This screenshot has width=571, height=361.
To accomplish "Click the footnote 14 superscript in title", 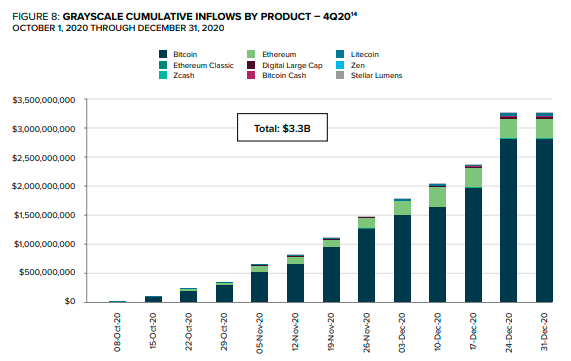I will (354, 14).
